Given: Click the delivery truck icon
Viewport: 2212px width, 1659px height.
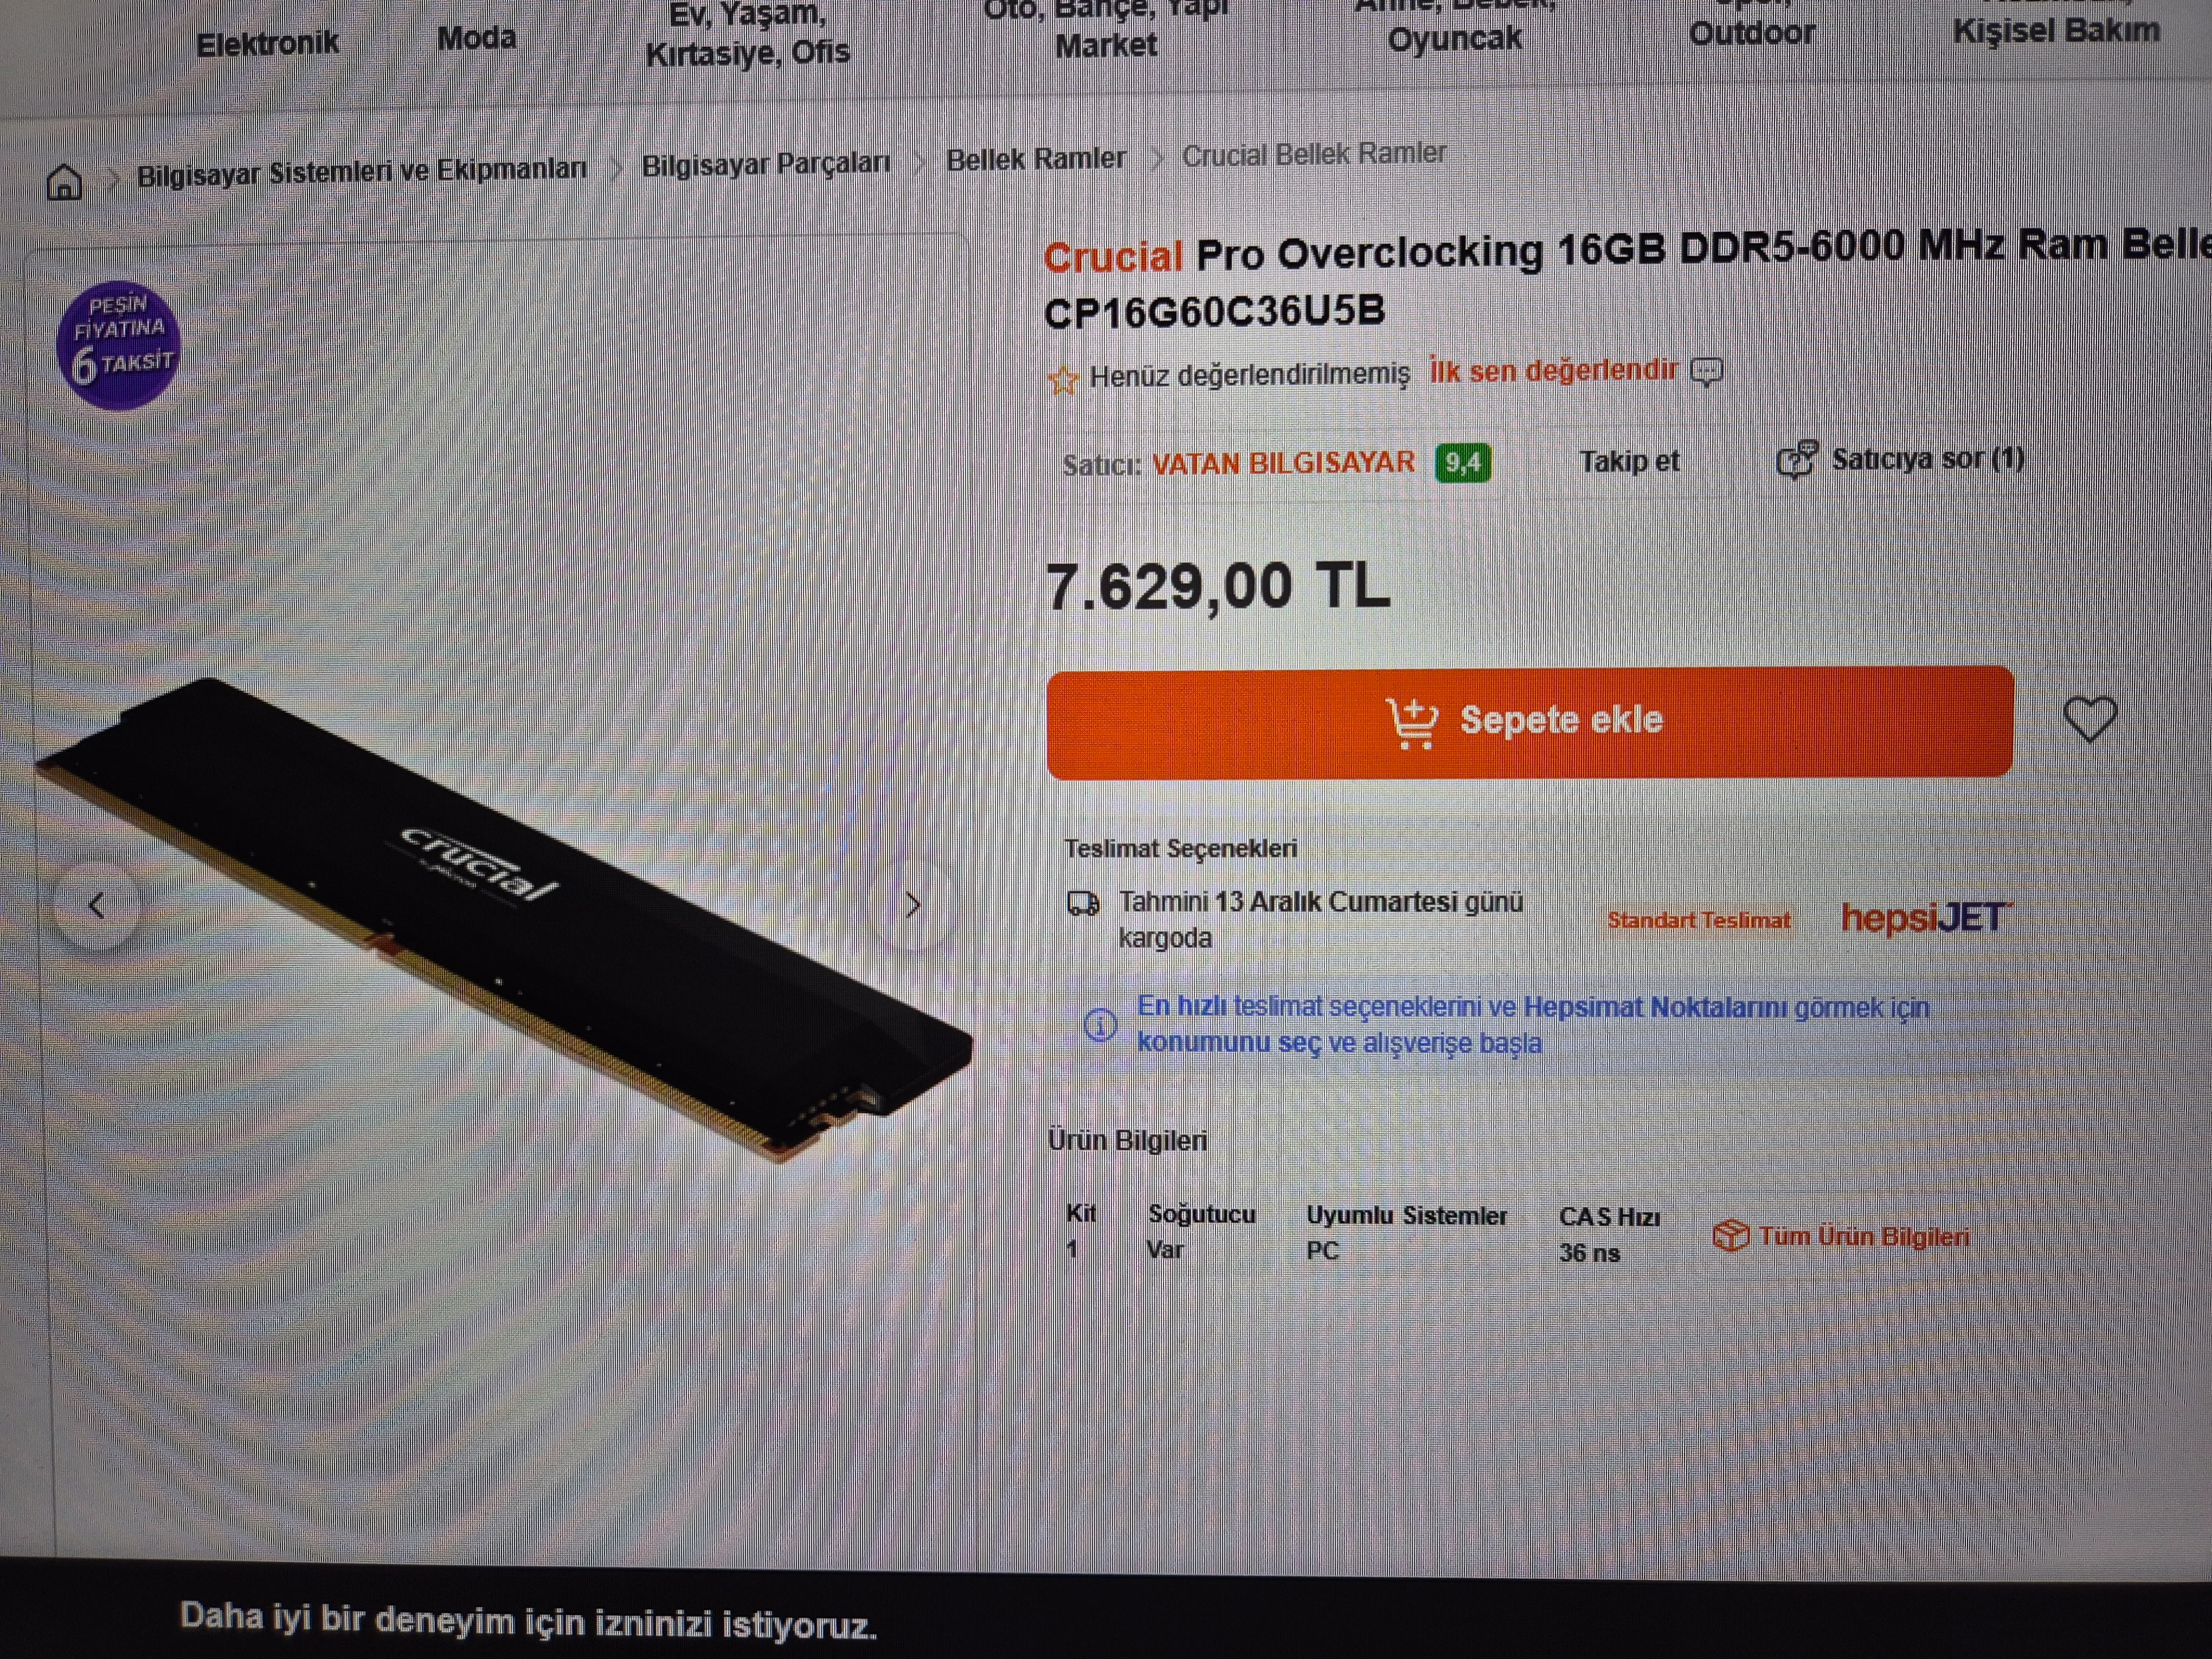Looking at the screenshot, I should (x=1083, y=904).
